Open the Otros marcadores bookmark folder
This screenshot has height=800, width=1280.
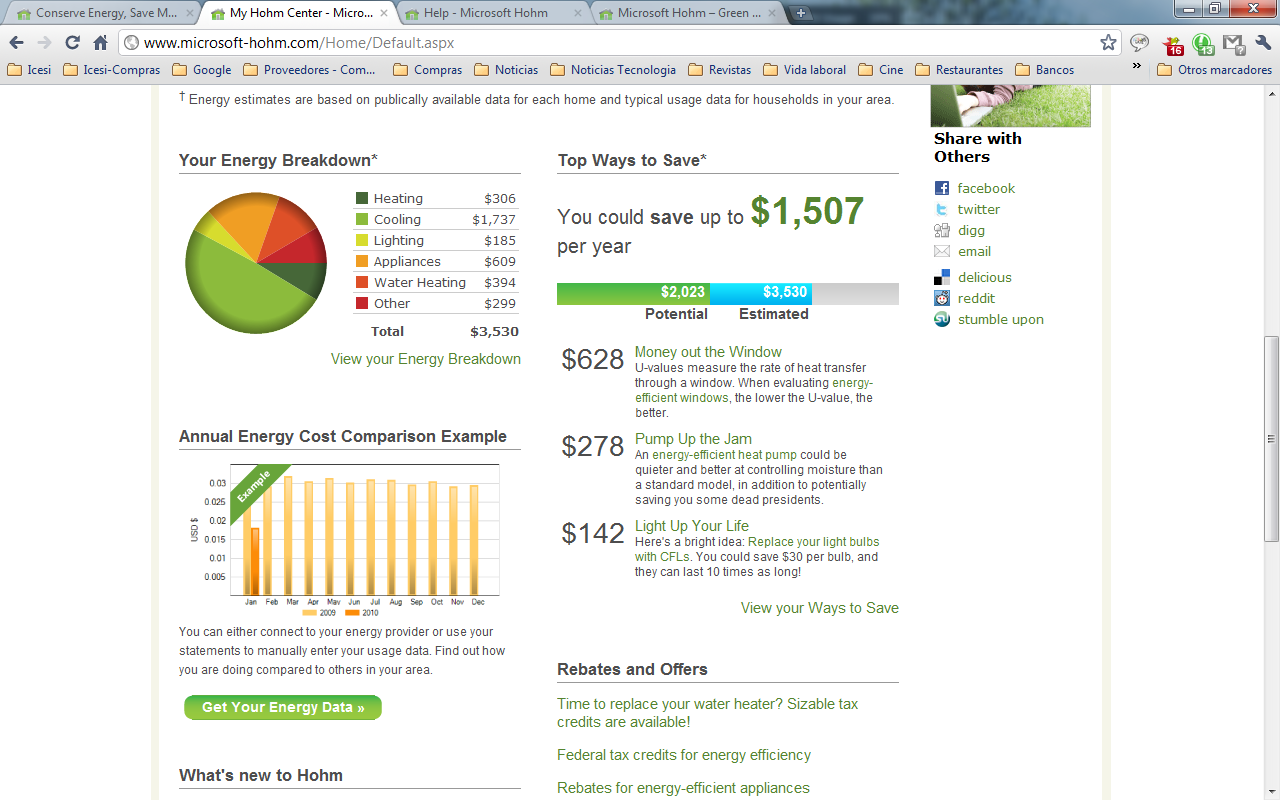[1214, 70]
